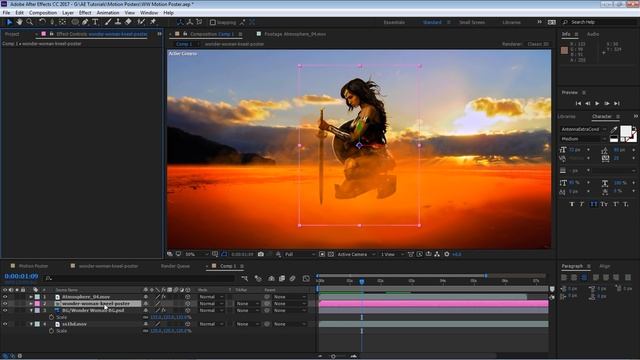
Task: Select the Ellipse shape tool
Action: pyautogui.click(x=75, y=22)
